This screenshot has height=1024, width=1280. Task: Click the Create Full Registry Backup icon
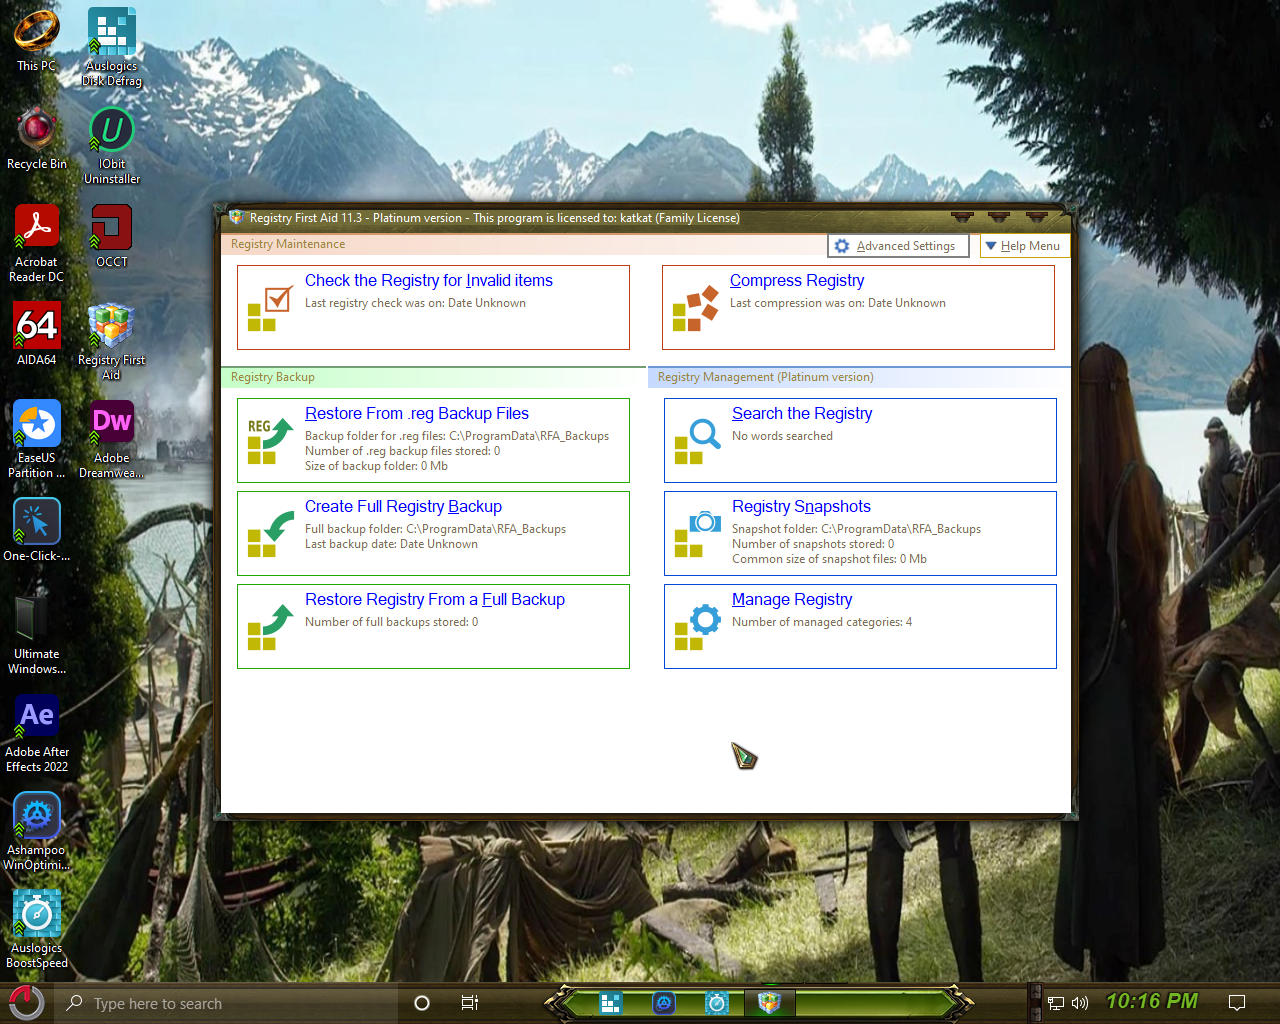269,534
